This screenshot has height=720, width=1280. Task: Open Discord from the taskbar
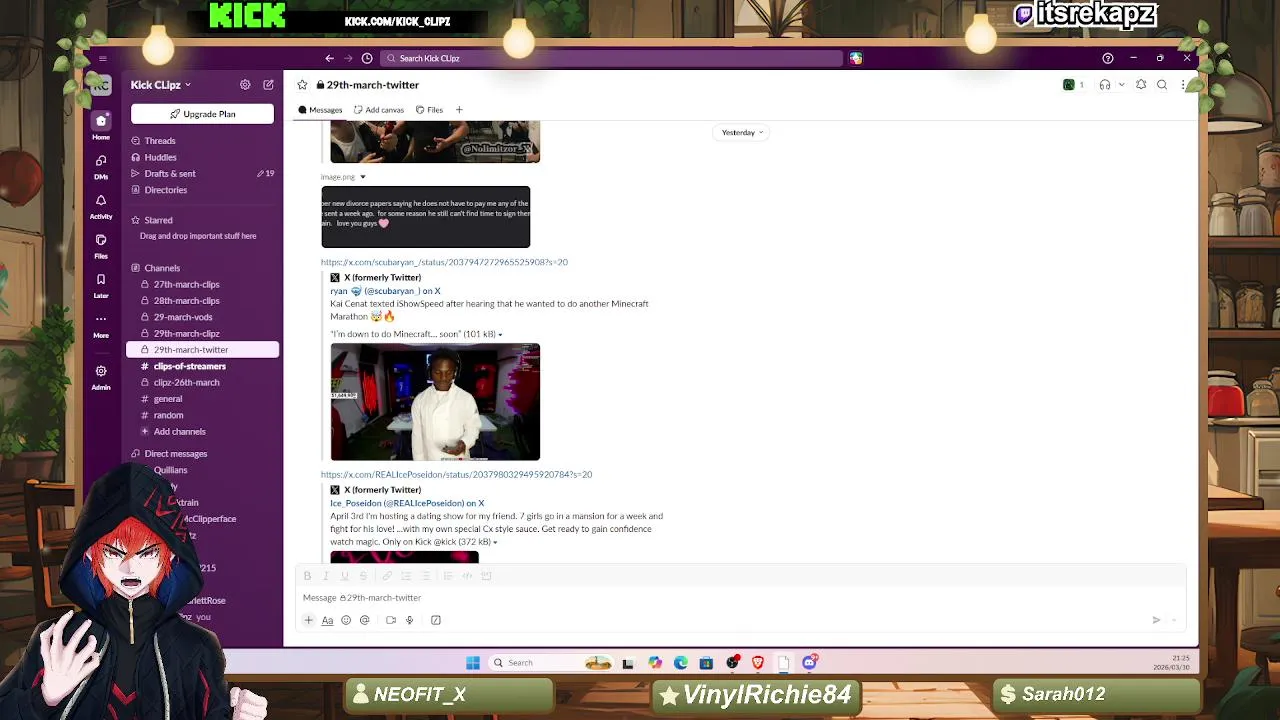click(810, 662)
